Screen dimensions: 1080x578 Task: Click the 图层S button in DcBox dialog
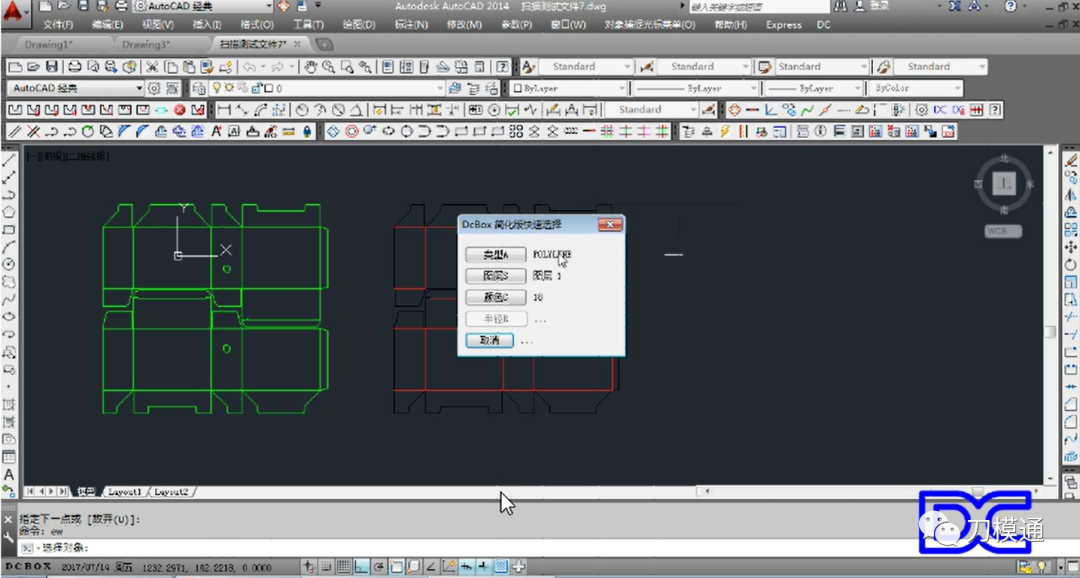coord(495,276)
